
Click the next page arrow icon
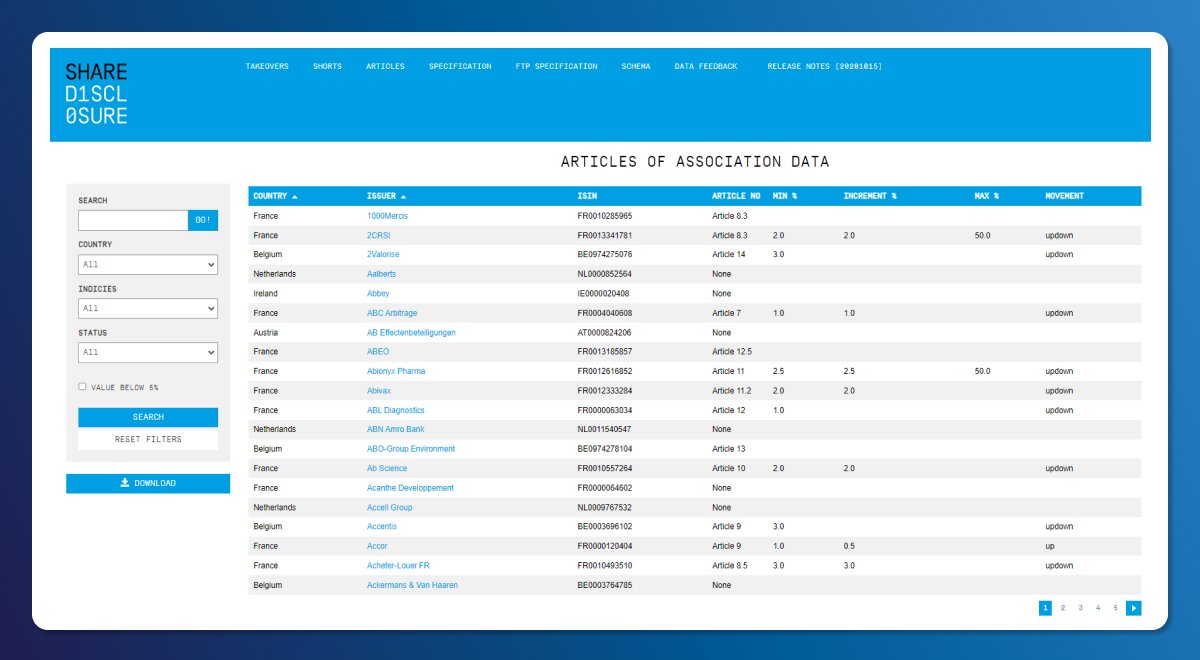click(x=1133, y=608)
